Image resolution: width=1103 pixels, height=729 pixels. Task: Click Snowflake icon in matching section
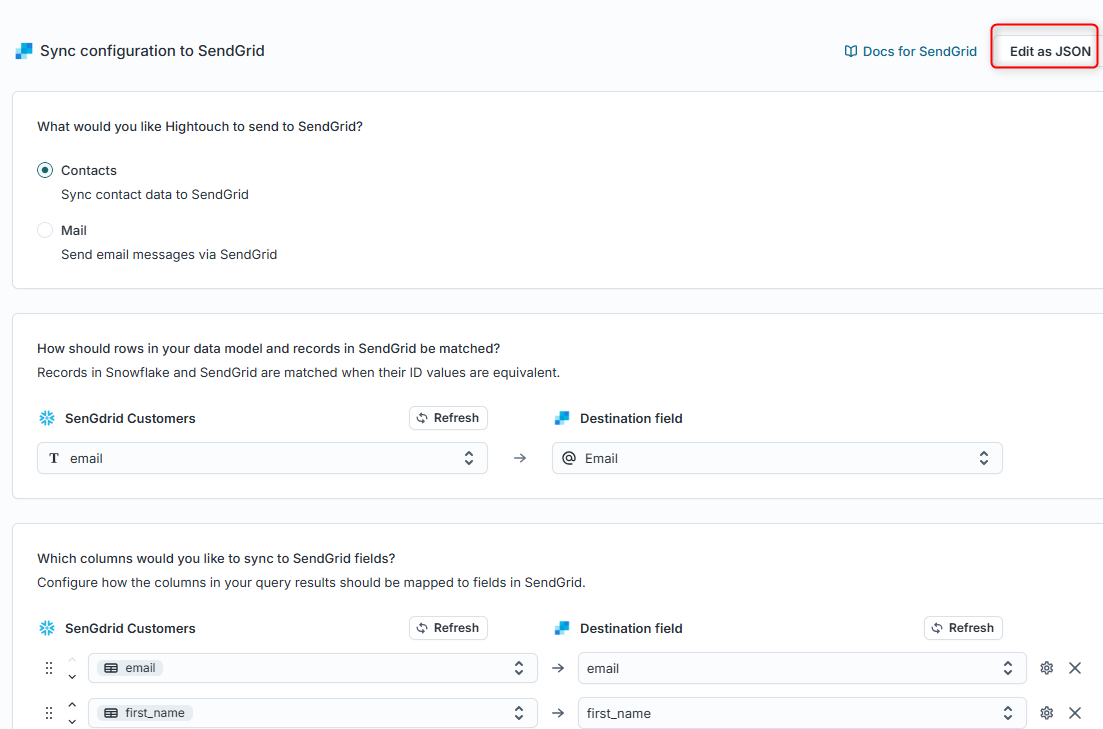[47, 418]
